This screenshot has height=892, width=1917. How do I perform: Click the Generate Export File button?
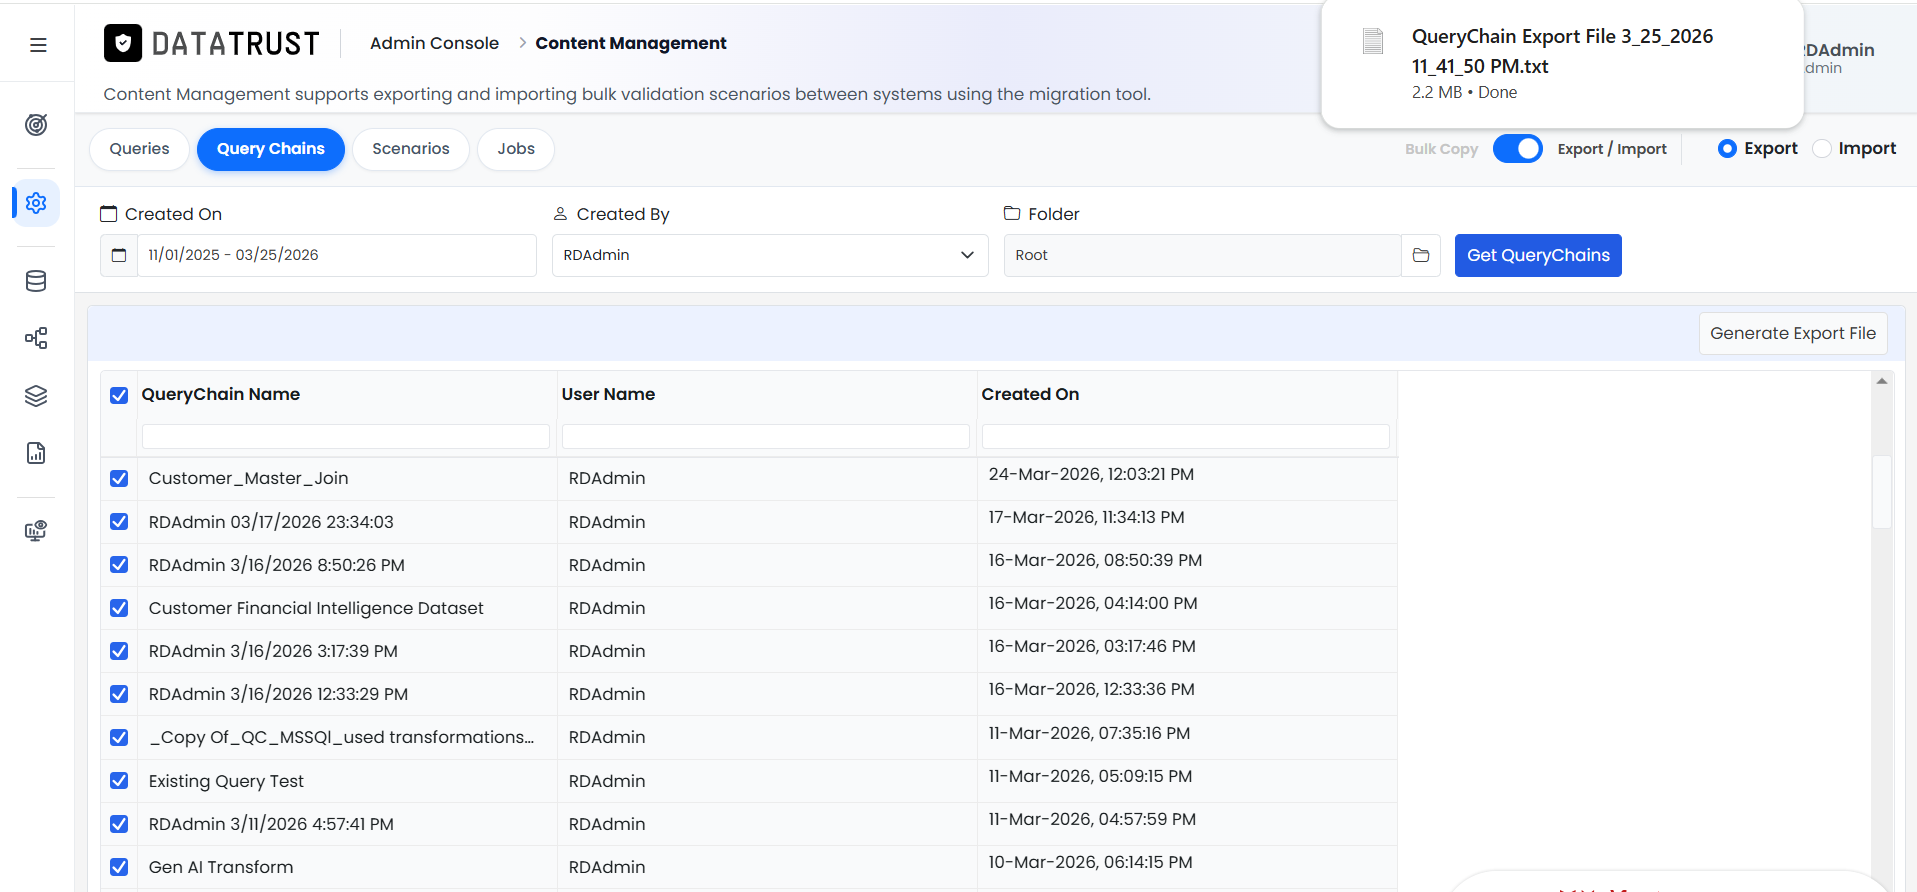(x=1793, y=333)
